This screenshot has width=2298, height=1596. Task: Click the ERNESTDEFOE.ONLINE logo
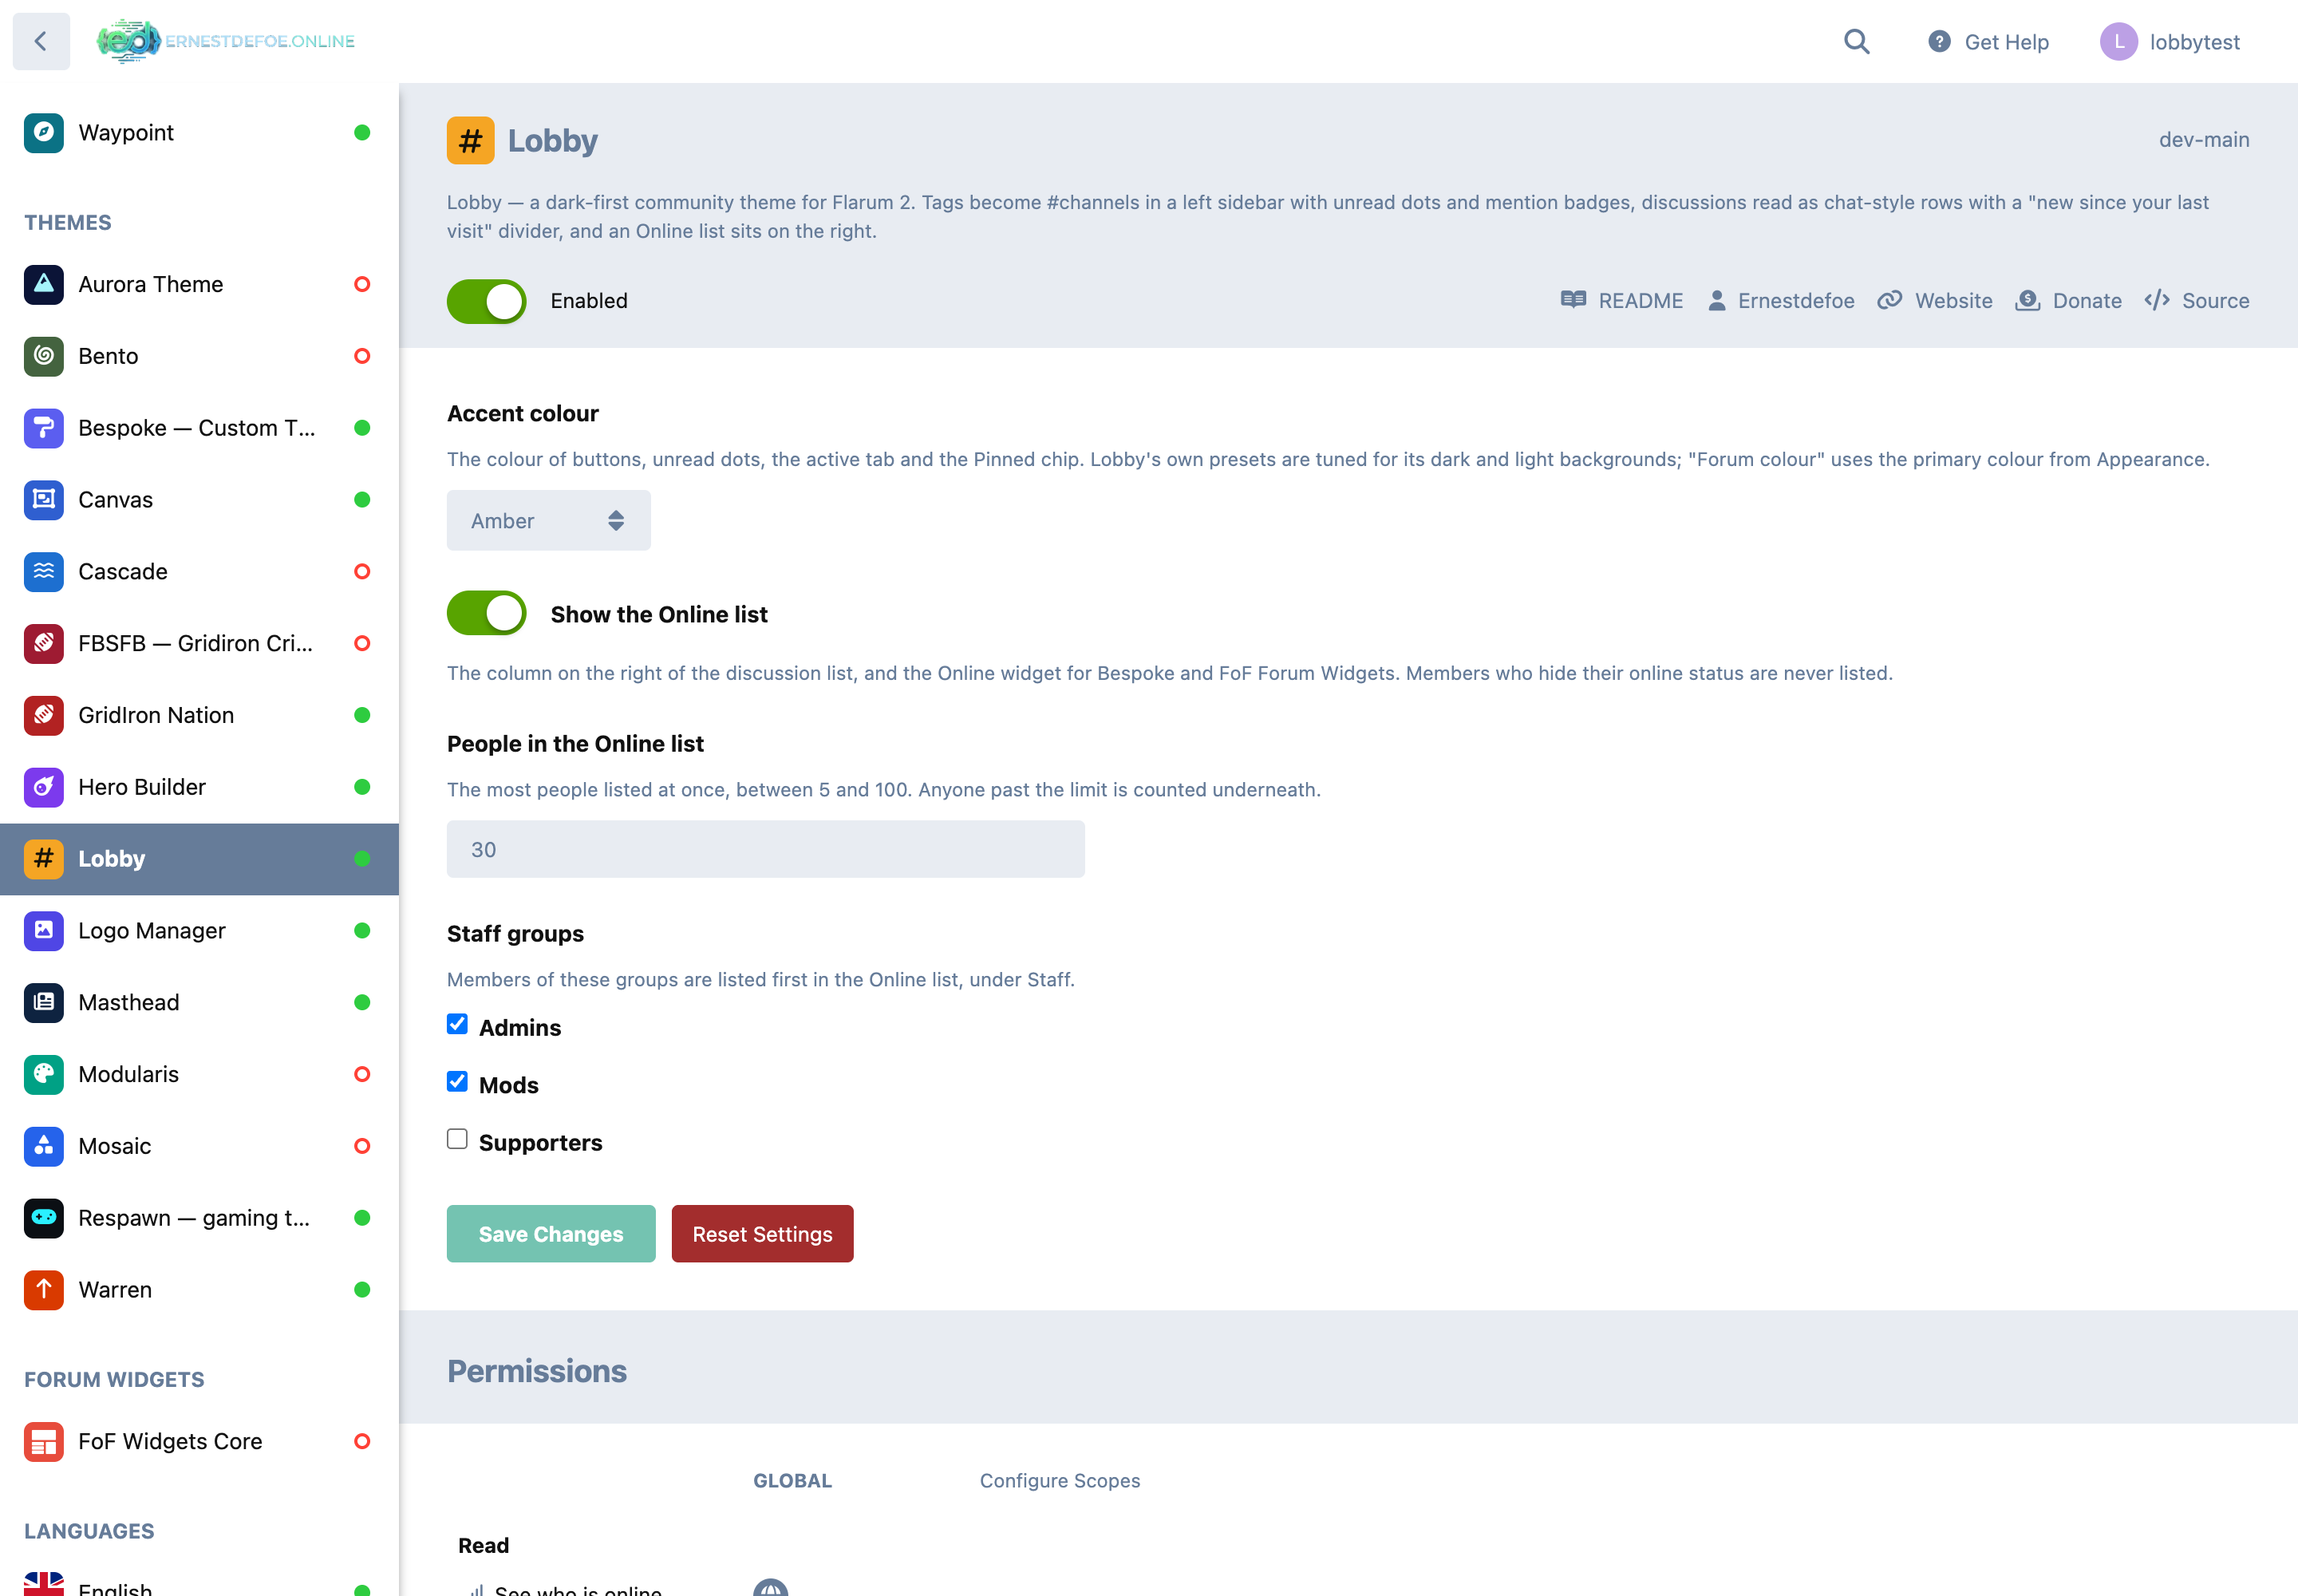pos(226,41)
